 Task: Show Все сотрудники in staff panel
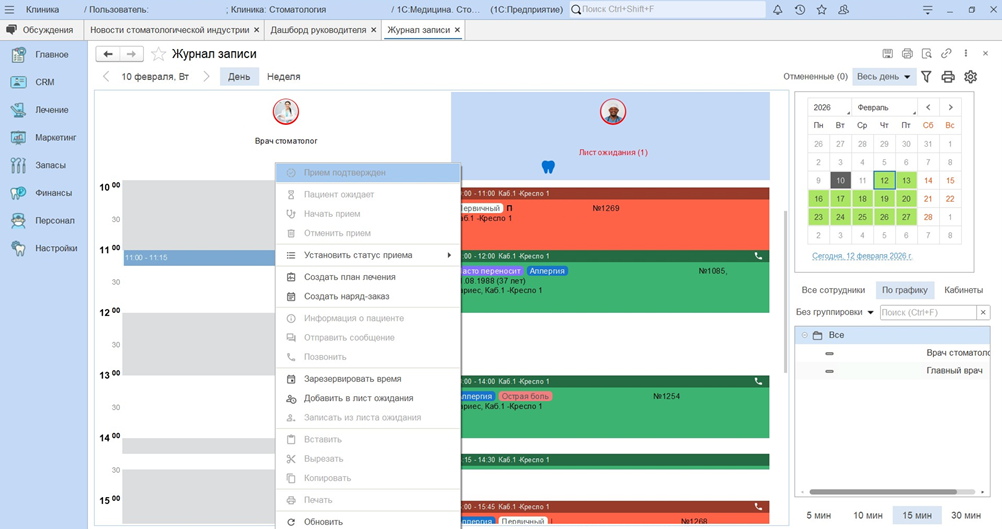click(x=833, y=290)
